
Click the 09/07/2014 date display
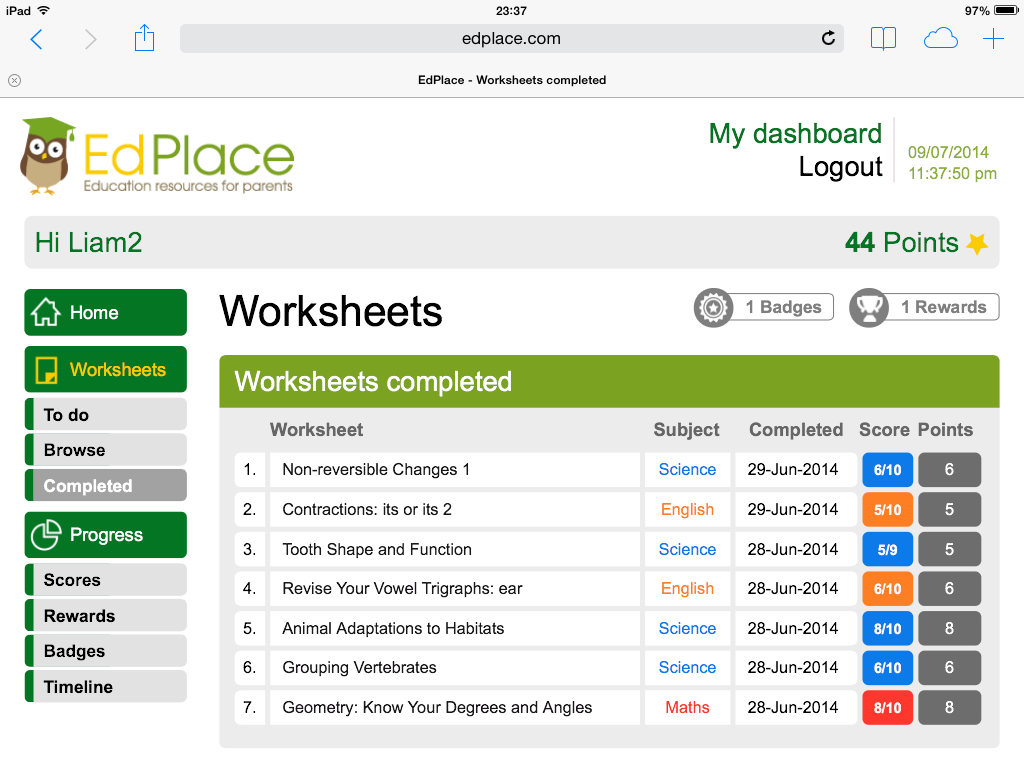tap(948, 153)
